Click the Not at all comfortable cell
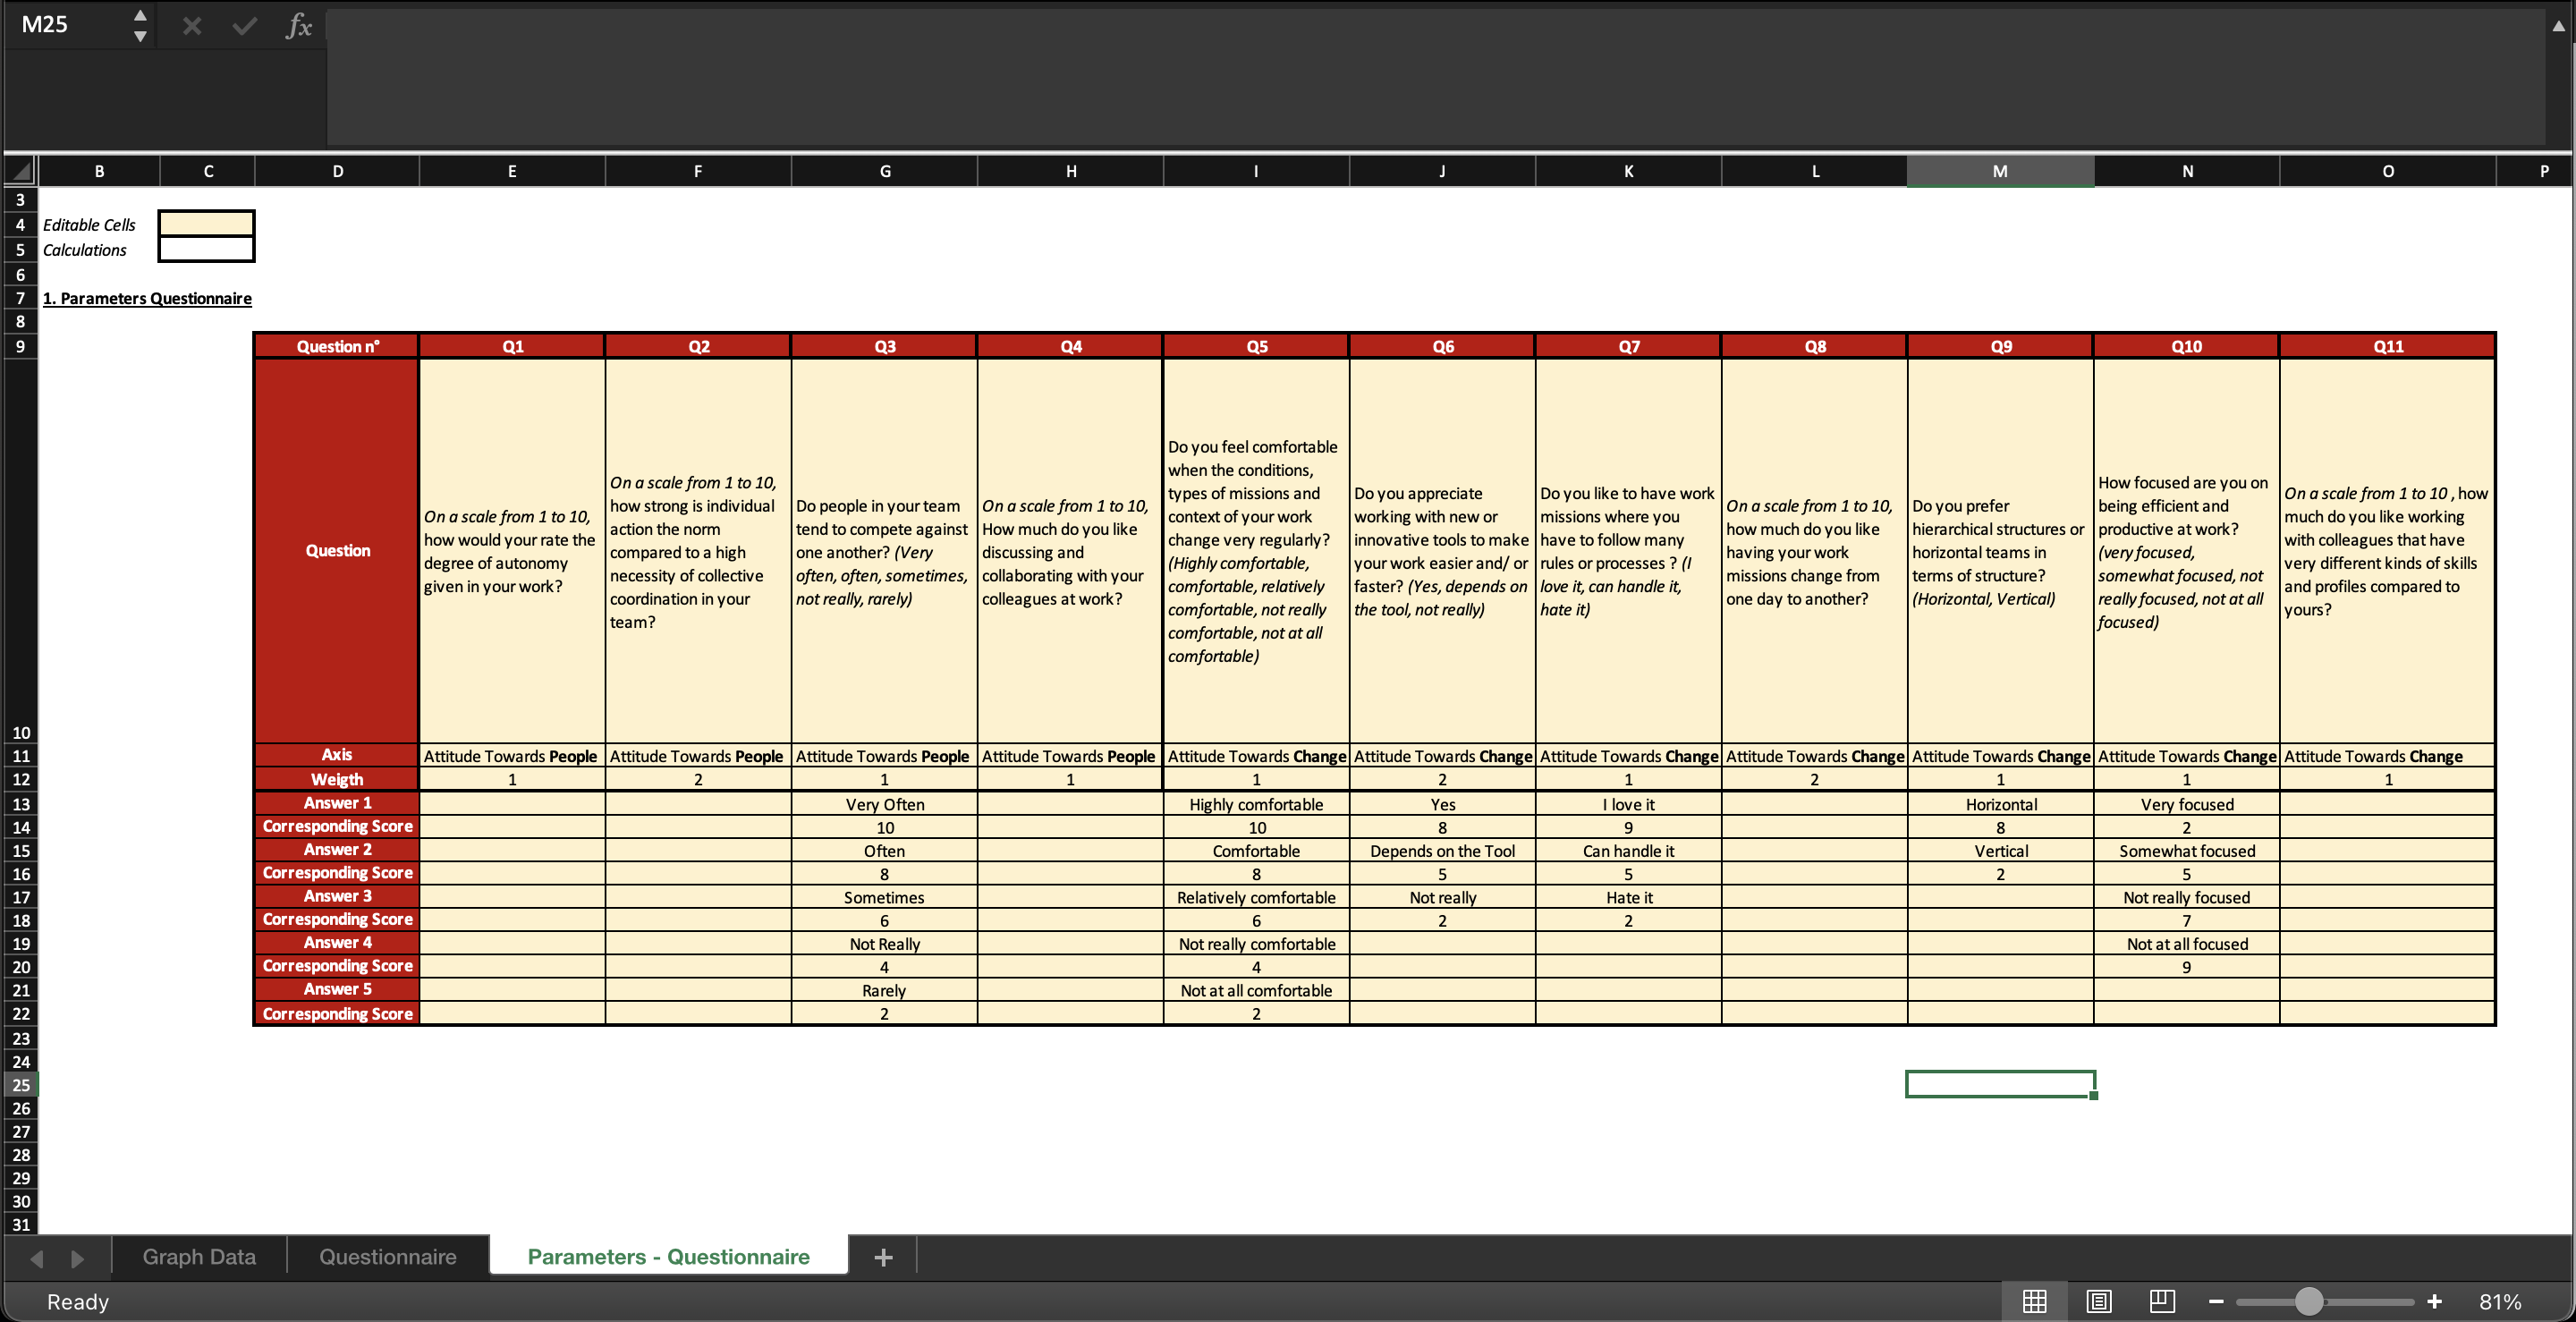Image resolution: width=2576 pixels, height=1322 pixels. pyautogui.click(x=1256, y=990)
